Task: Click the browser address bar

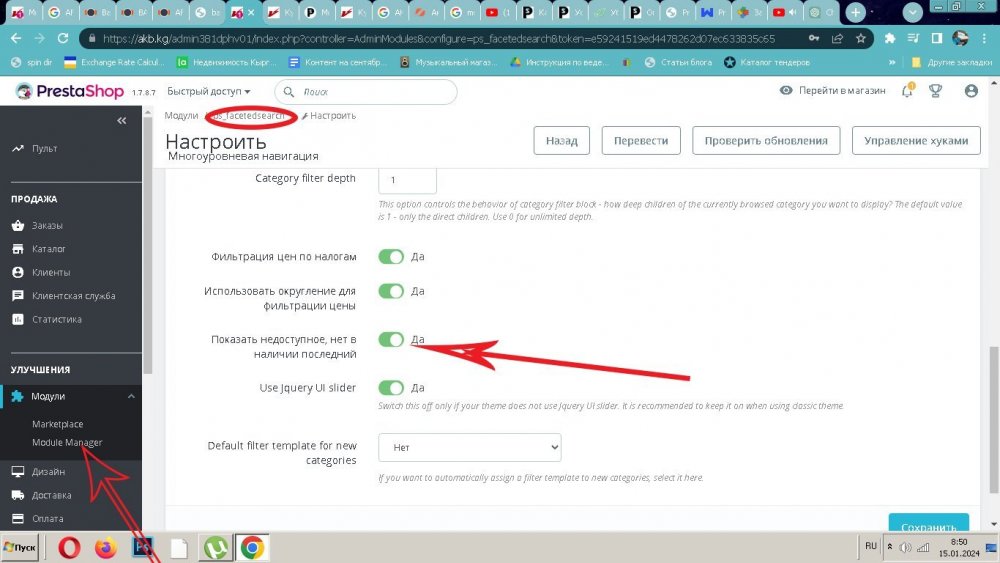Action: (439, 38)
